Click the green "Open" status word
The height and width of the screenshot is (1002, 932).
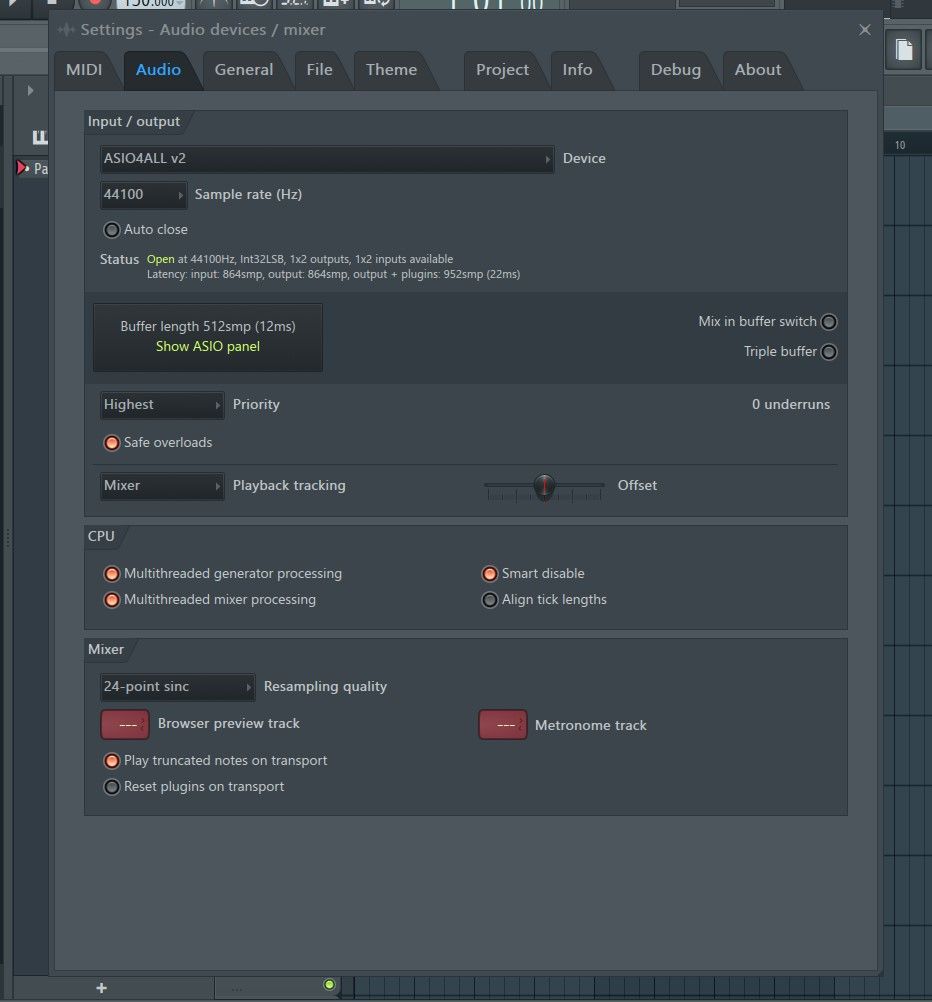(x=160, y=259)
